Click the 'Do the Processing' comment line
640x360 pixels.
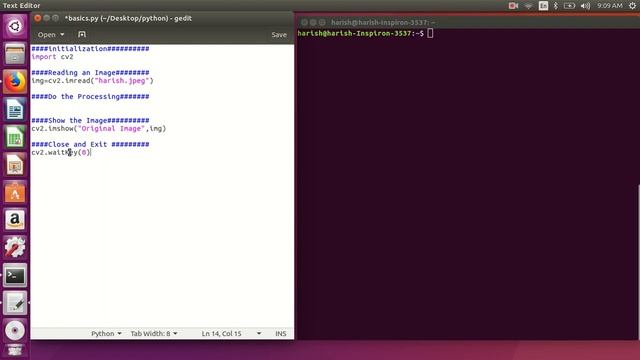pos(90,97)
